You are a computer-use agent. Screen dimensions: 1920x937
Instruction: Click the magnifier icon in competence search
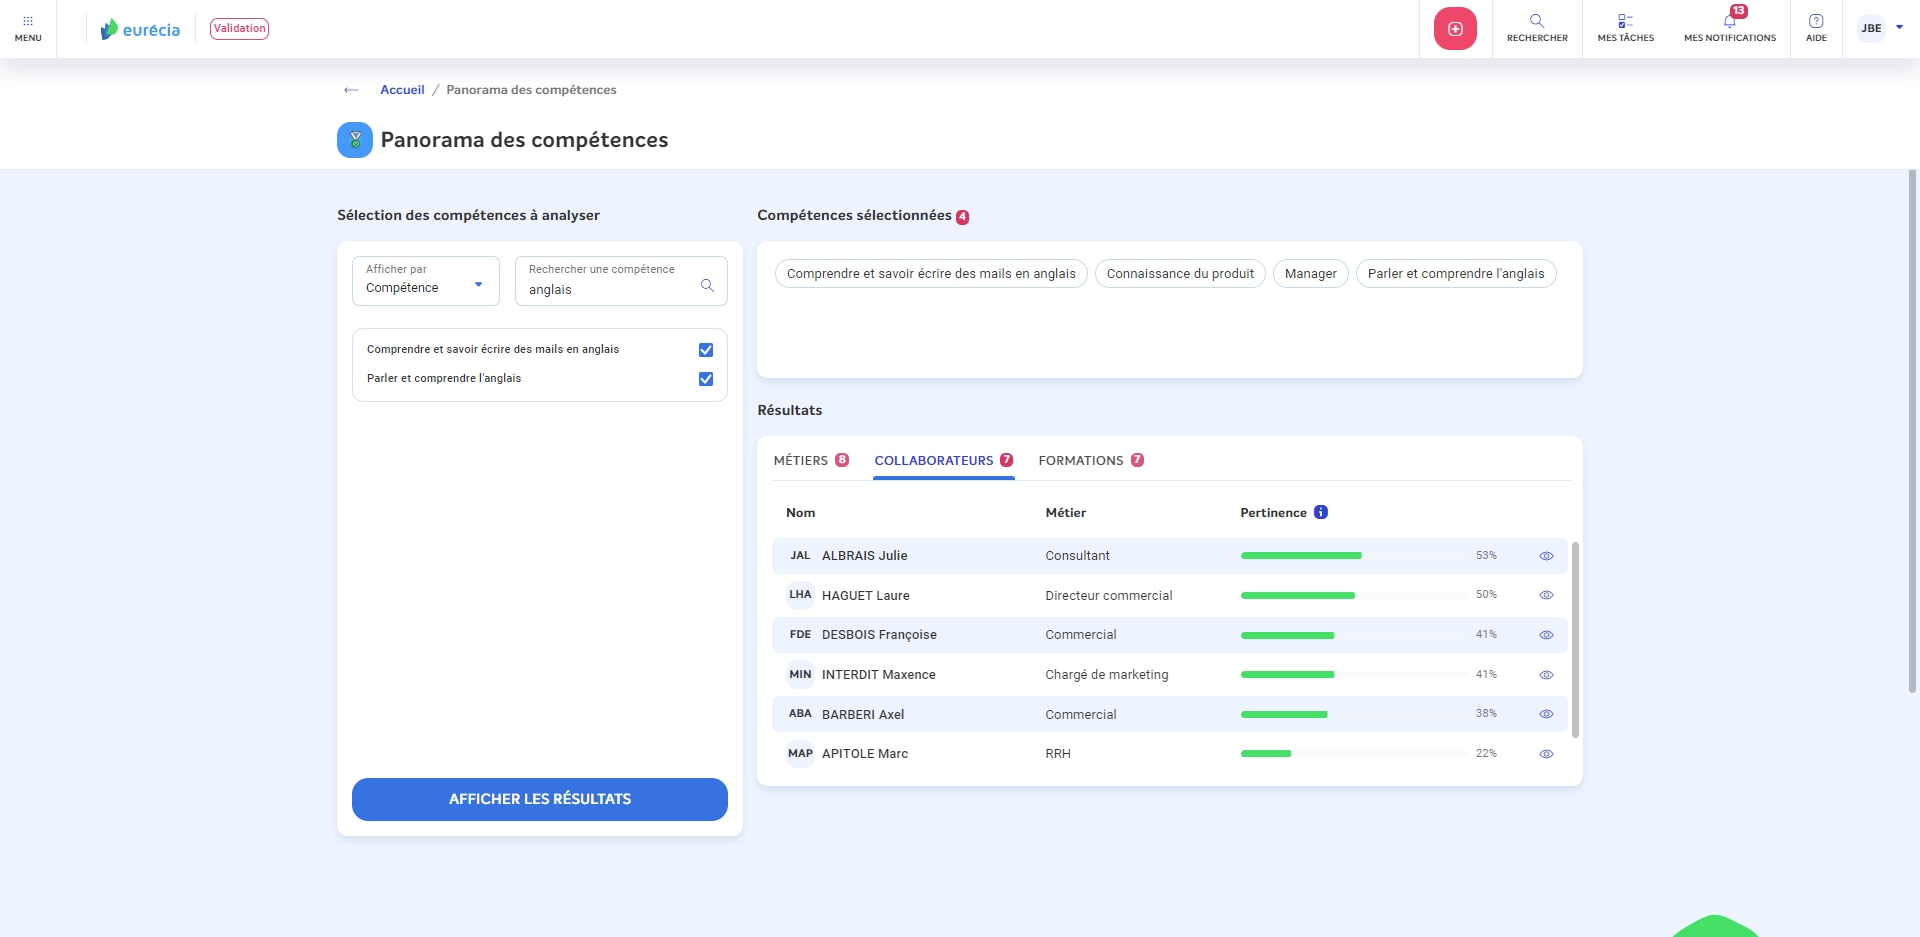click(707, 285)
